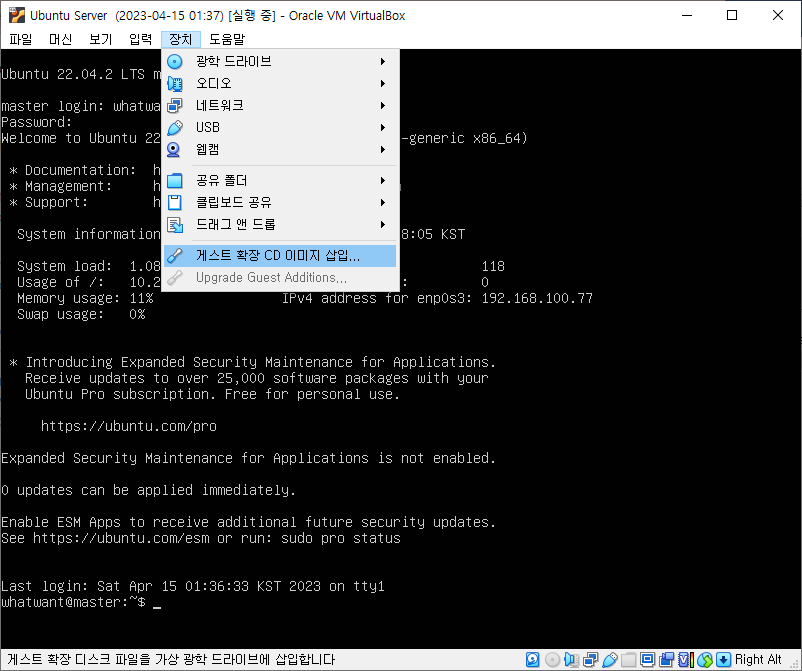This screenshot has height=671, width=802.
Task: Click wrench icon beside 게스트 확장 CD
Action: (175, 256)
